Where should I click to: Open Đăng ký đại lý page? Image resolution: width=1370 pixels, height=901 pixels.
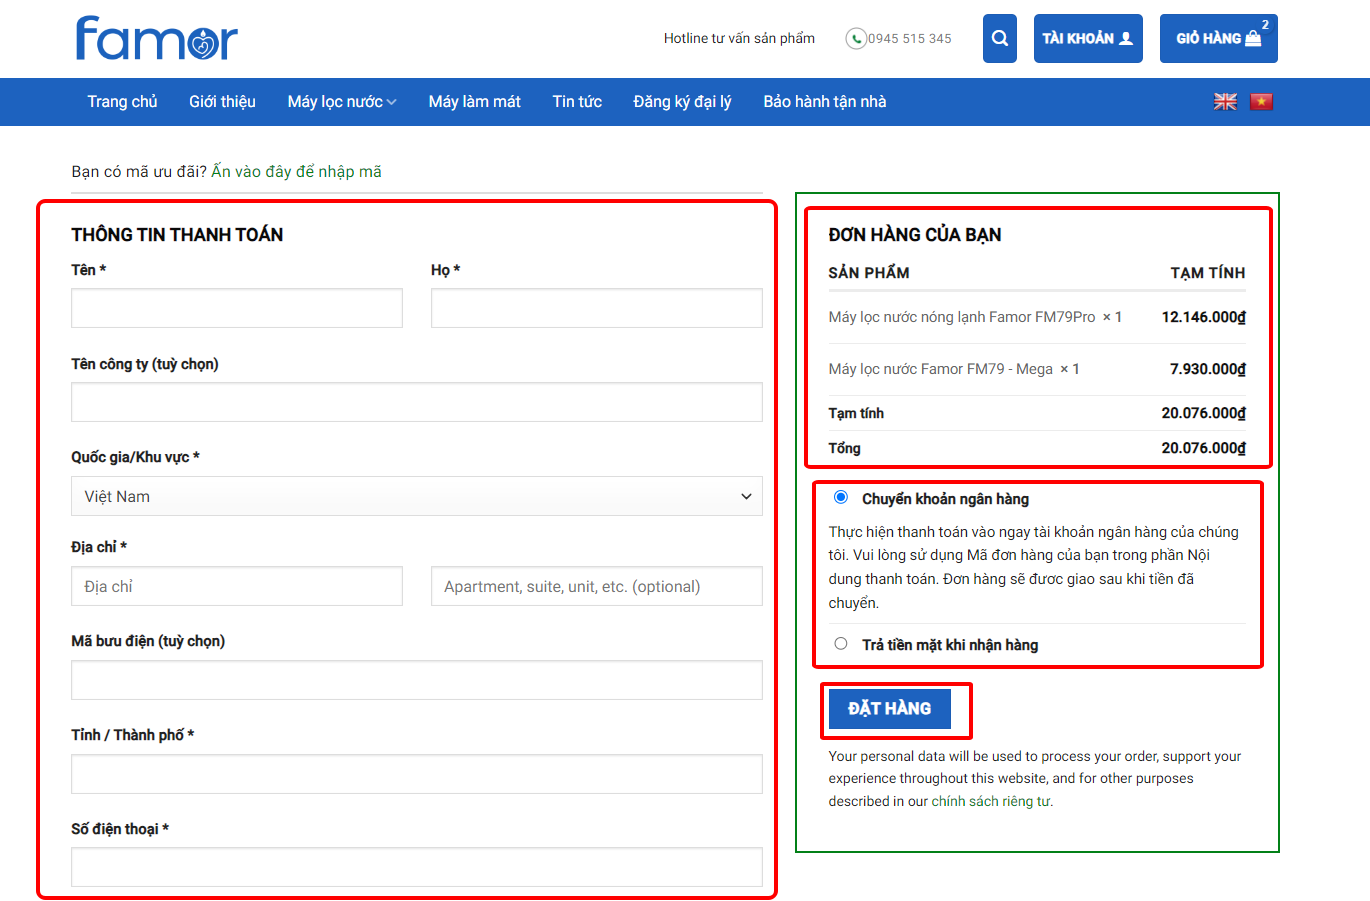pos(682,101)
